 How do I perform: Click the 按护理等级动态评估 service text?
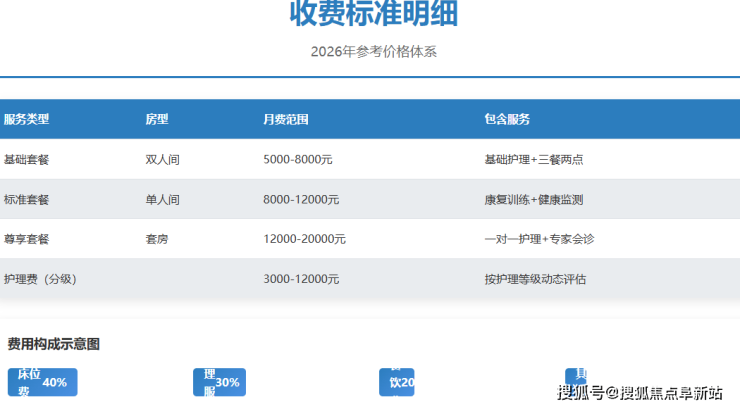534,279
